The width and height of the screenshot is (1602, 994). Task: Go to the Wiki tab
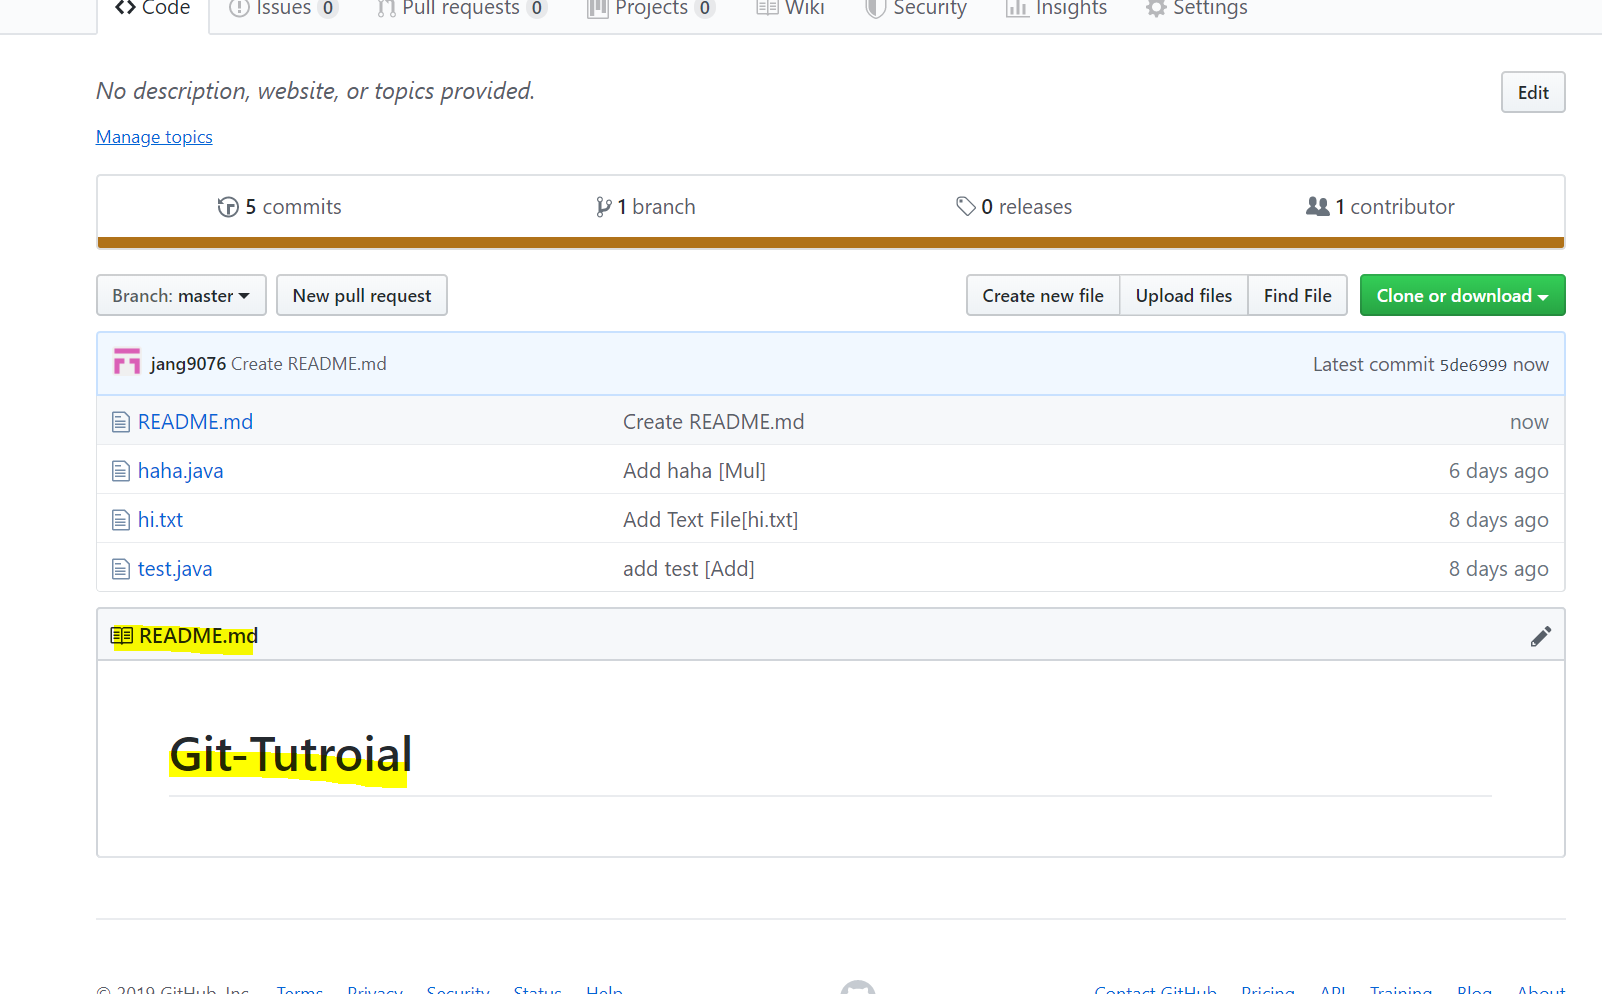tap(790, 9)
